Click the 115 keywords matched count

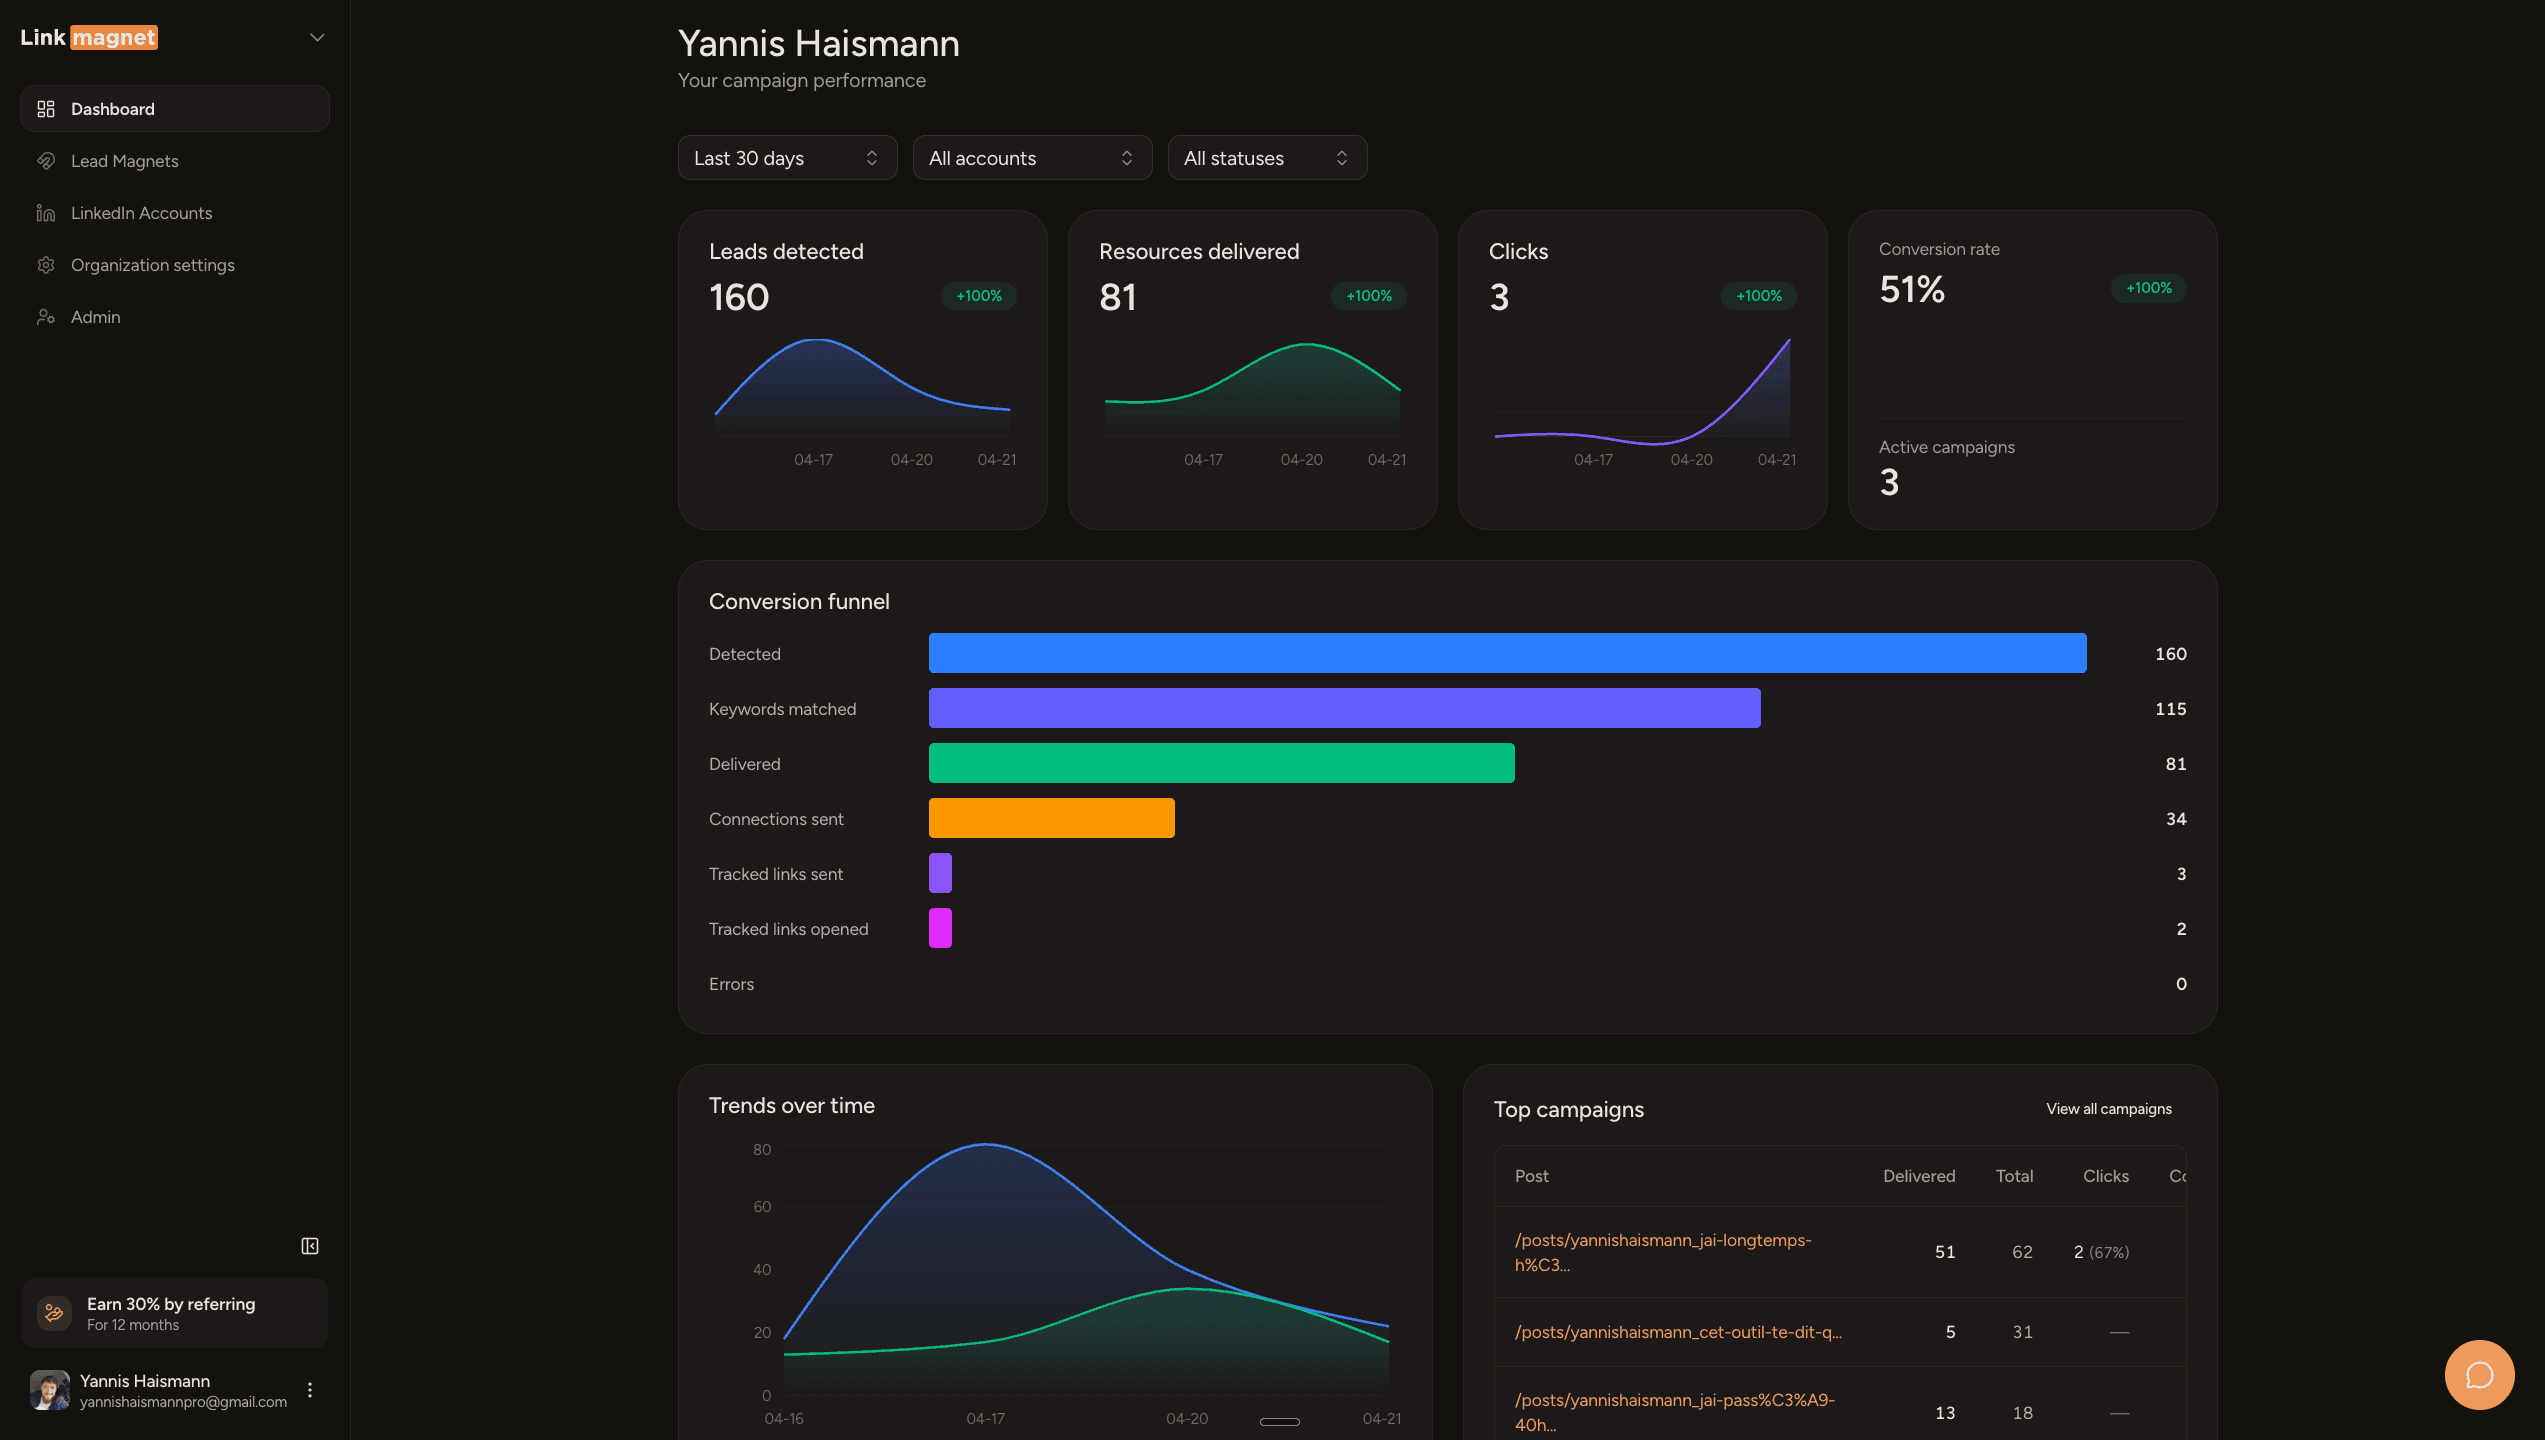(2170, 709)
